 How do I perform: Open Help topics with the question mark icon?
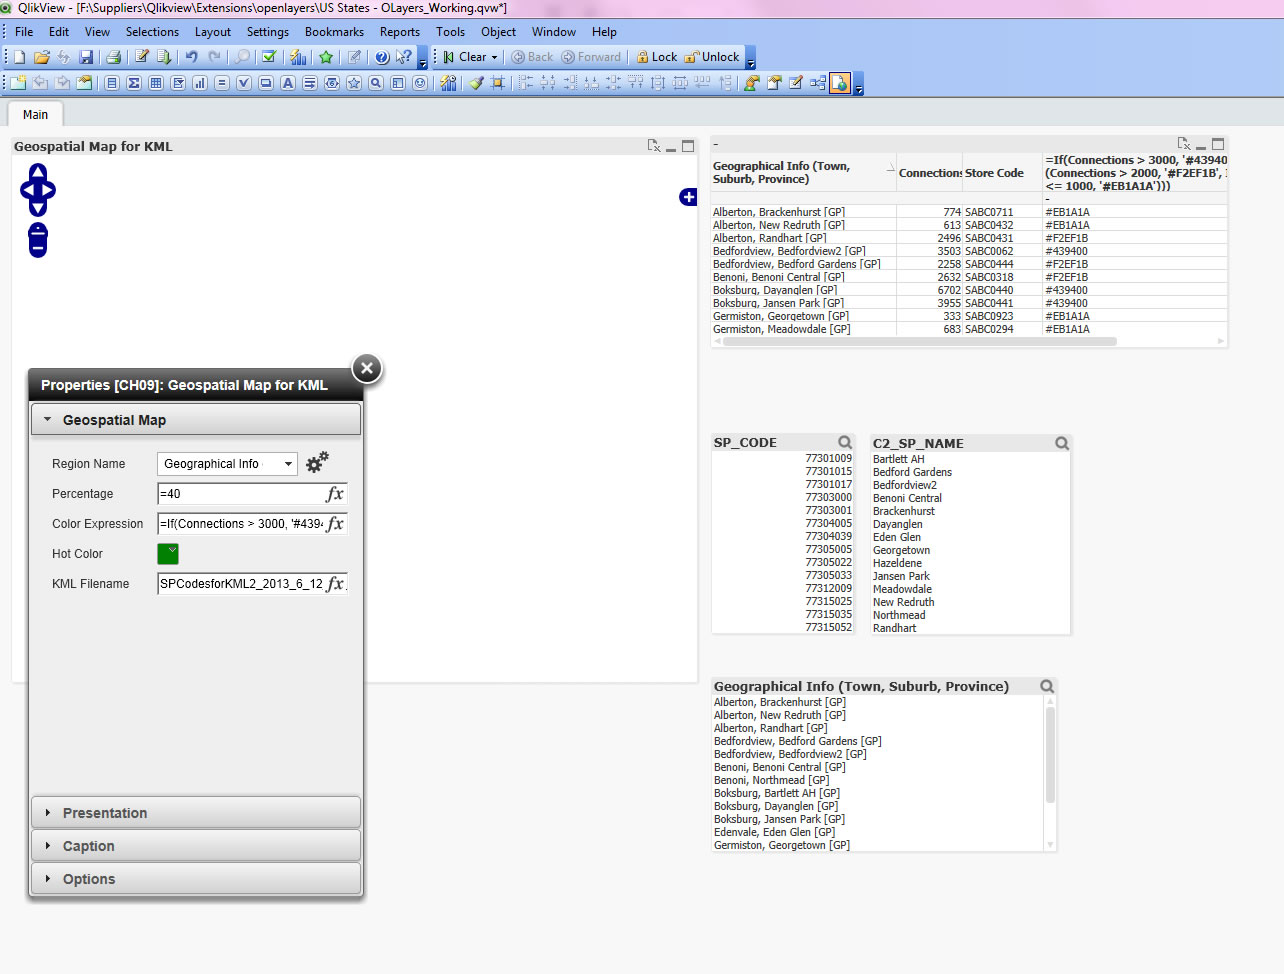point(381,57)
